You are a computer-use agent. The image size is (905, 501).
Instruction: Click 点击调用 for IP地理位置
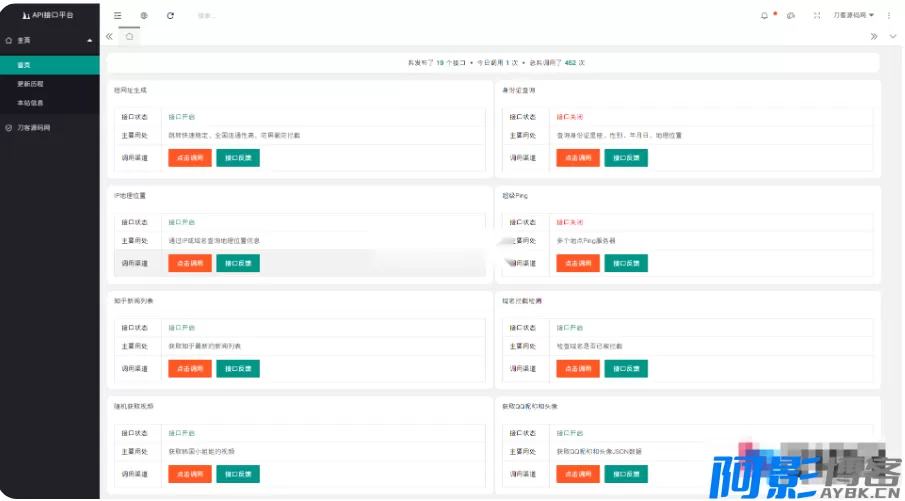pyautogui.click(x=189, y=263)
